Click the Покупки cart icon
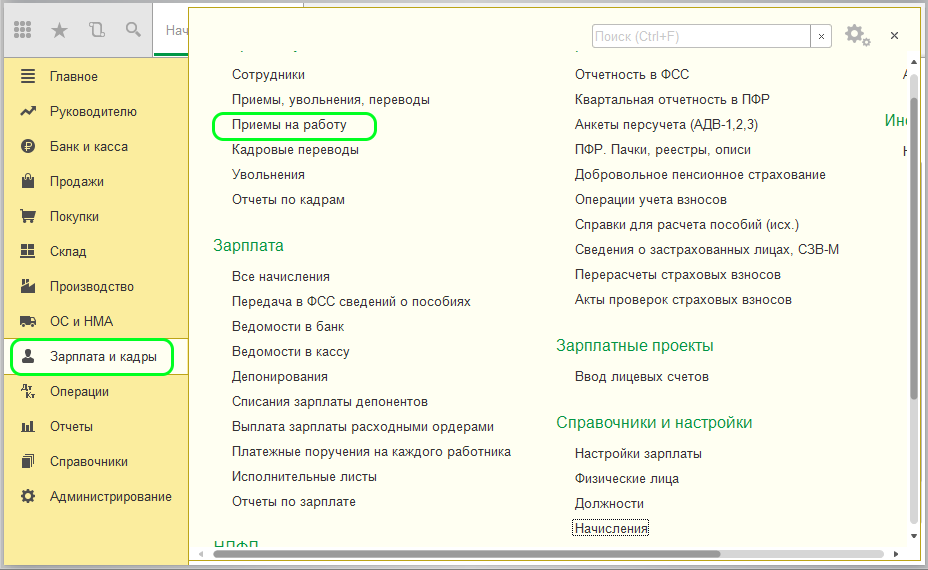Screen dimensions: 928x570 click(x=28, y=216)
